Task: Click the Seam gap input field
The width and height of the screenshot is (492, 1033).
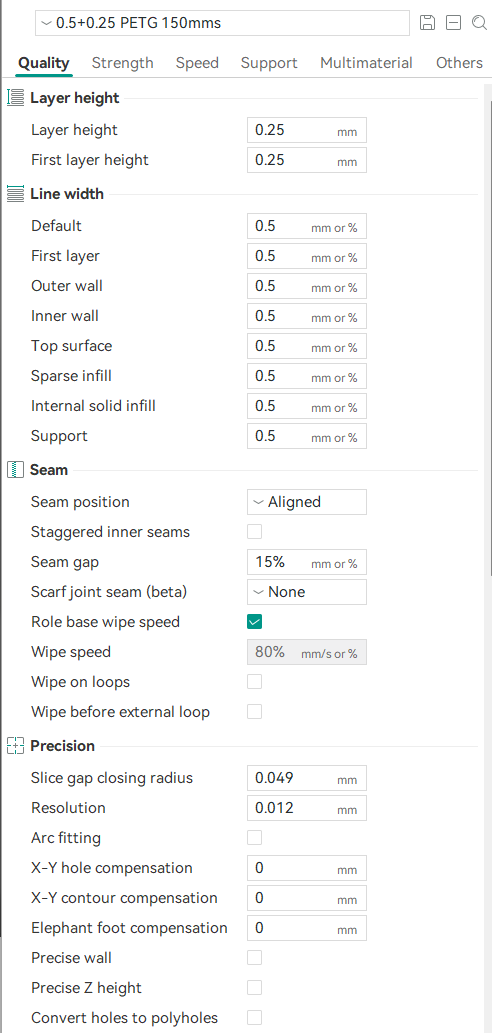Action: coord(307,562)
